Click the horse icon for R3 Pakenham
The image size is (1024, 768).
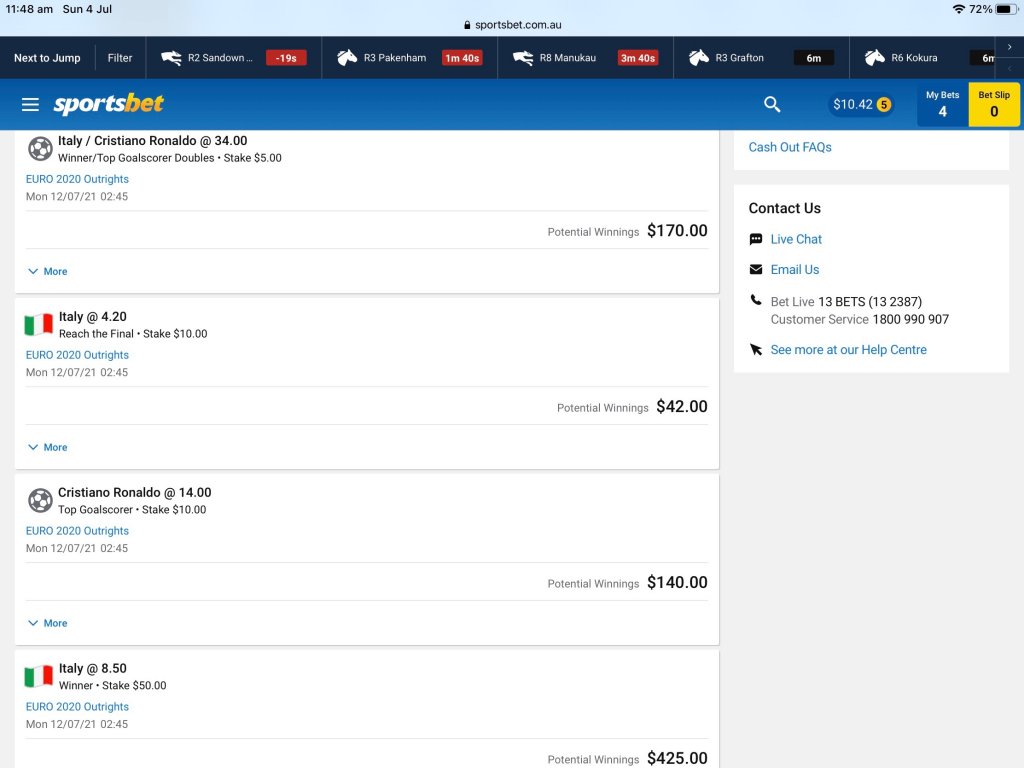tap(347, 58)
